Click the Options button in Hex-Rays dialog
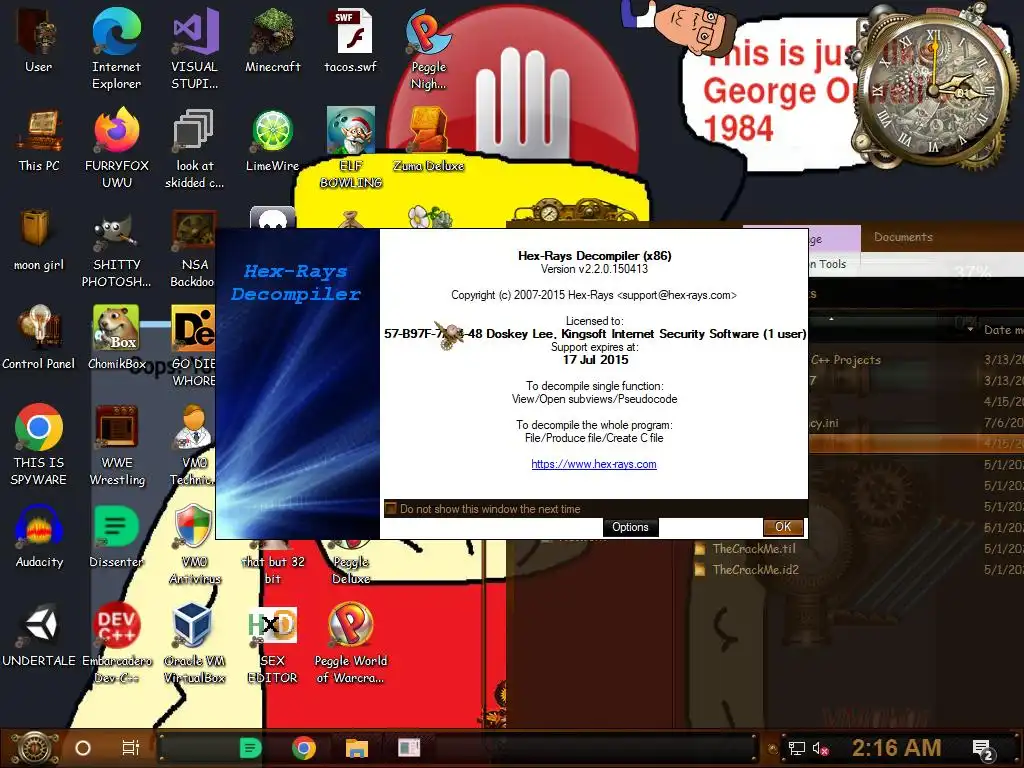This screenshot has width=1024, height=768. 630,527
